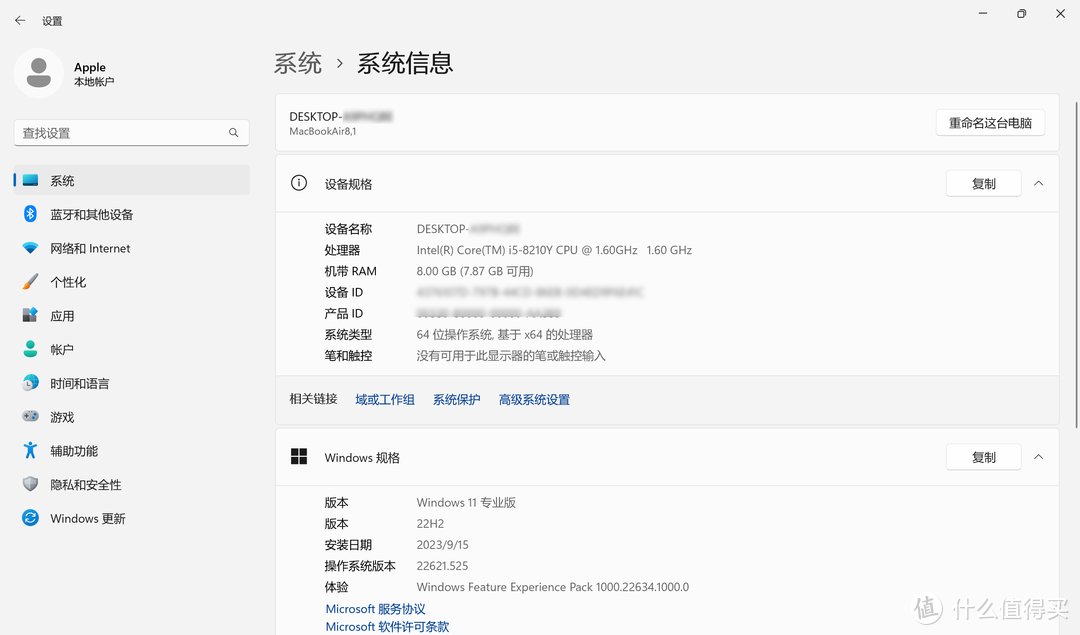Select the 8.00 GB RAM value text
Viewport: 1080px width, 635px height.
click(x=475, y=271)
